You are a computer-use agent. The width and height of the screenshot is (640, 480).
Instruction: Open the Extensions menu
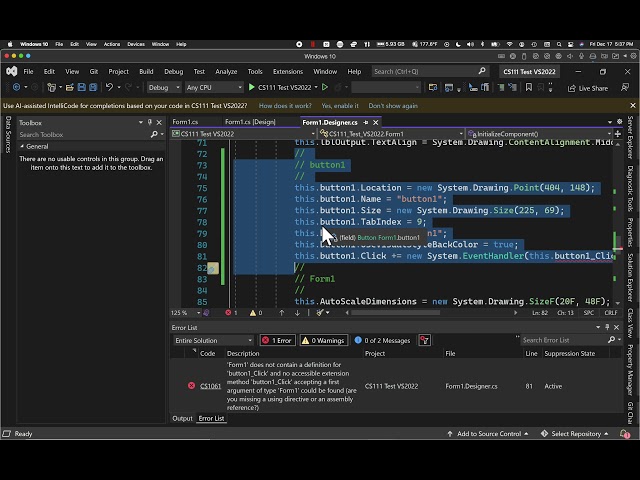(x=288, y=71)
